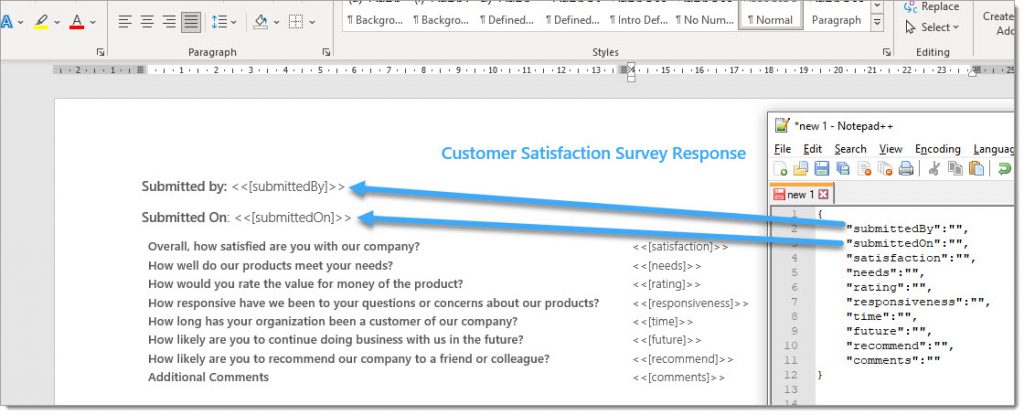Viewport: 1024px width, 415px height.
Task: Close the 'new 1' tab in Notepad++
Action: (824, 194)
